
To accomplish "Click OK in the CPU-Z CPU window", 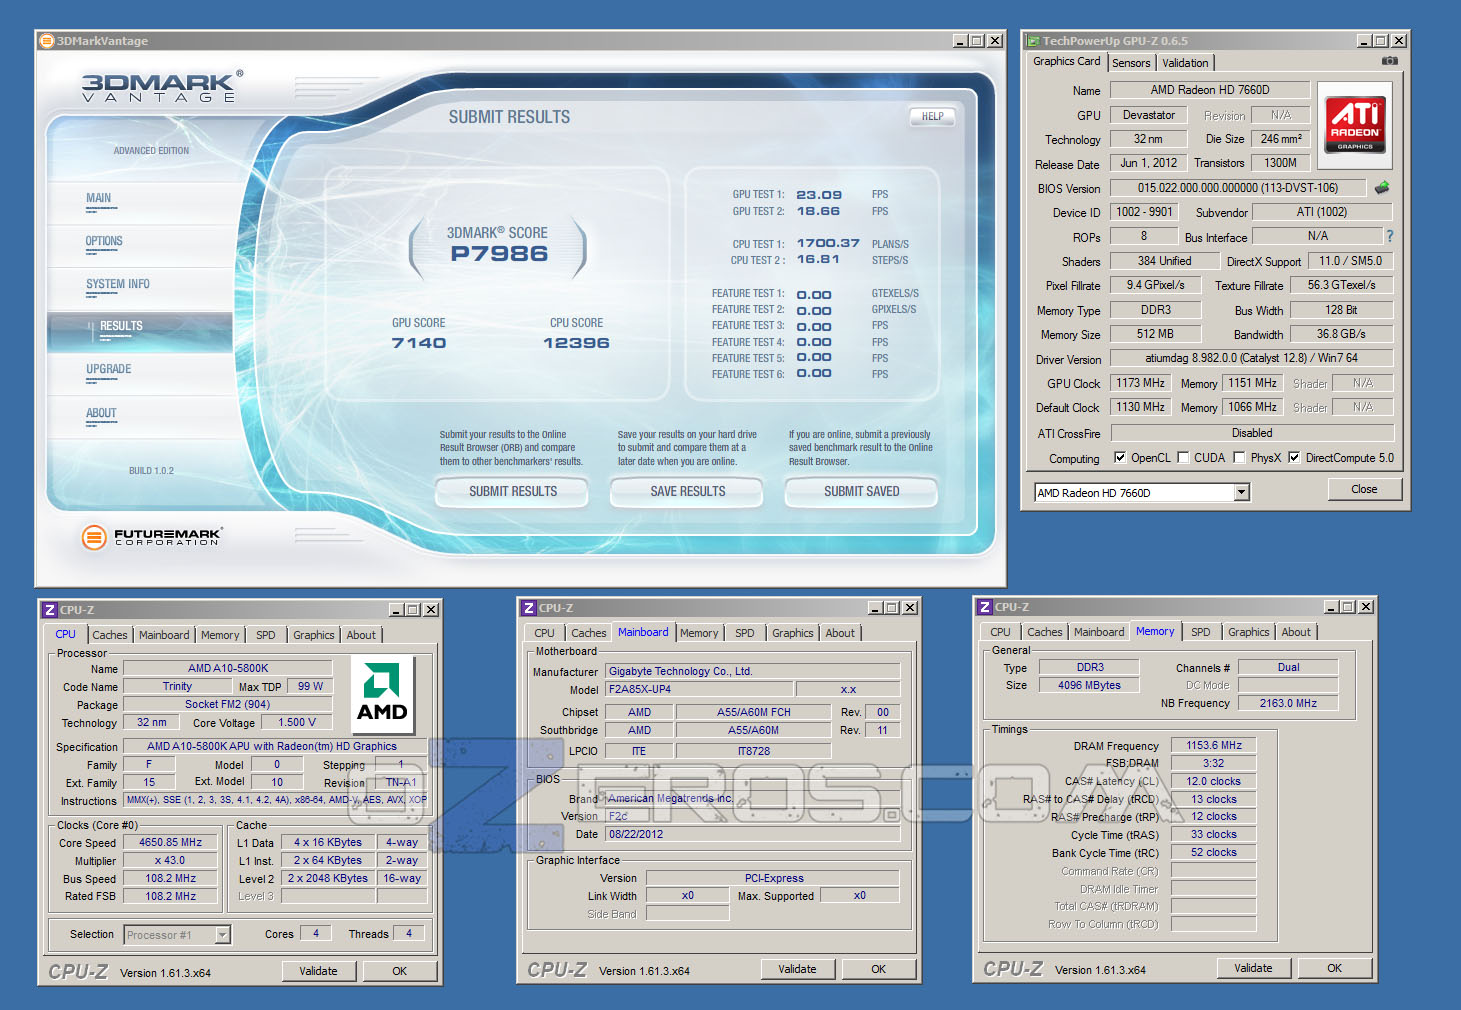I will point(399,971).
